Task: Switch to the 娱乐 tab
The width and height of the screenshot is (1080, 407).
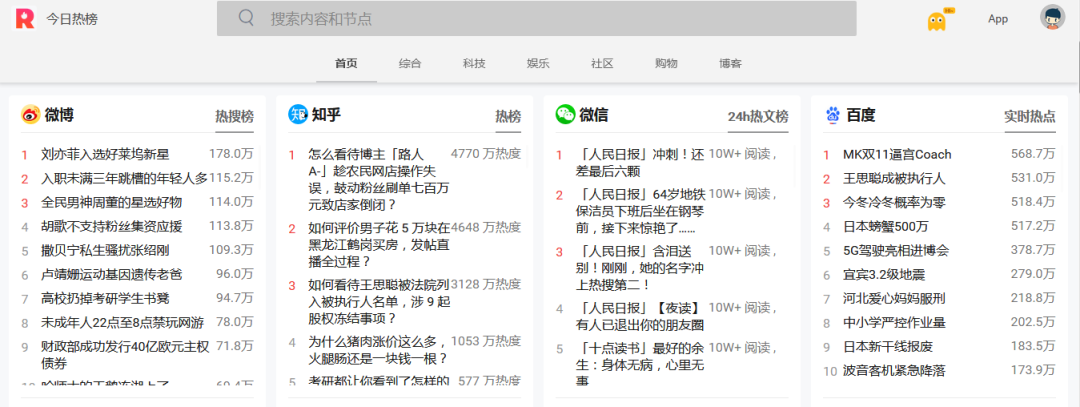Action: pyautogui.click(x=538, y=63)
